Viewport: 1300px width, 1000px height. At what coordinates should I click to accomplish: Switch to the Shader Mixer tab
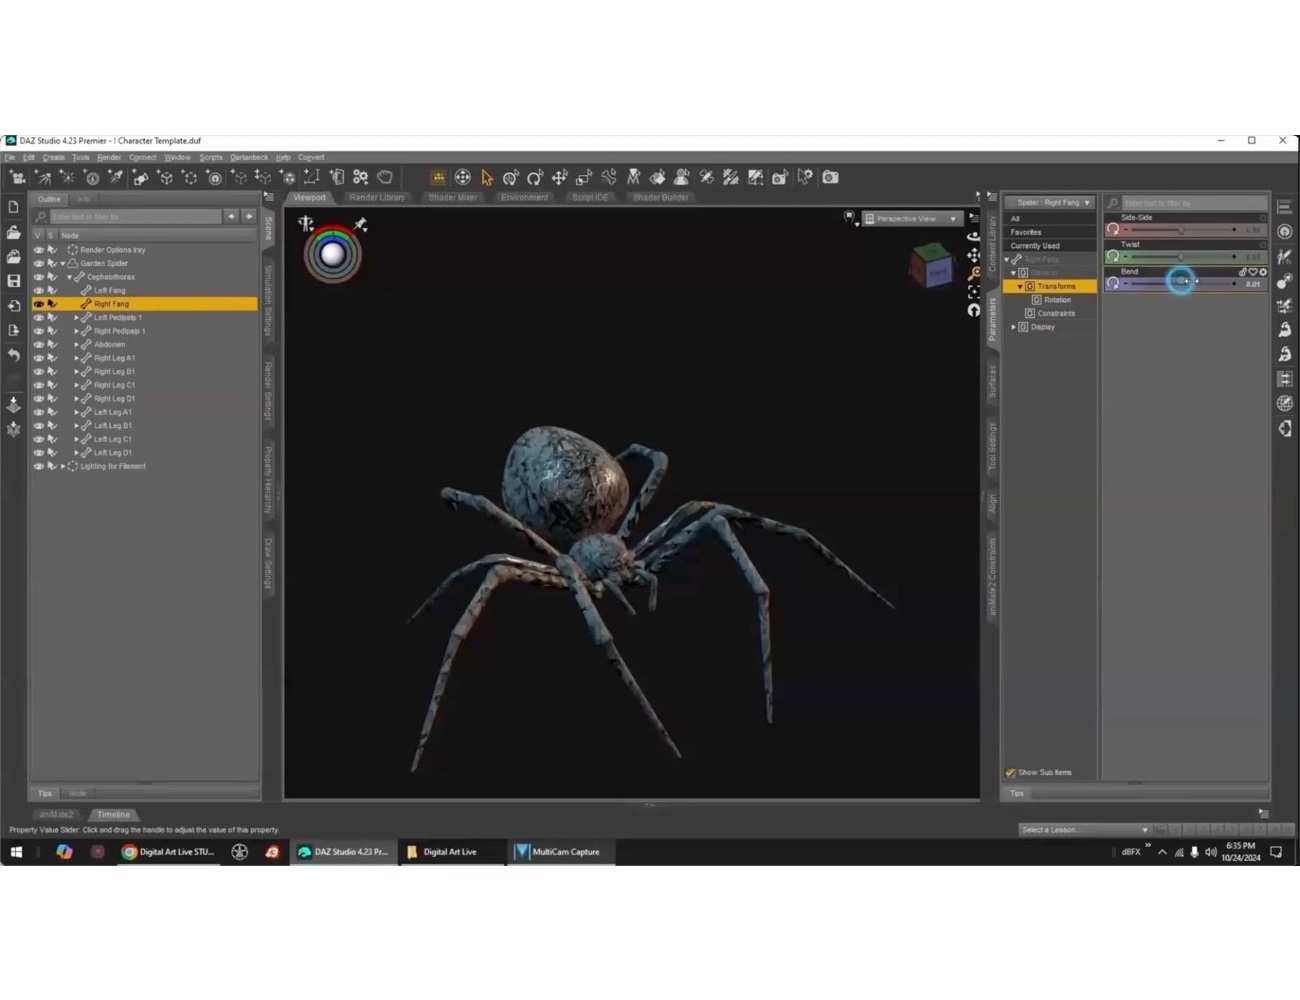(452, 198)
